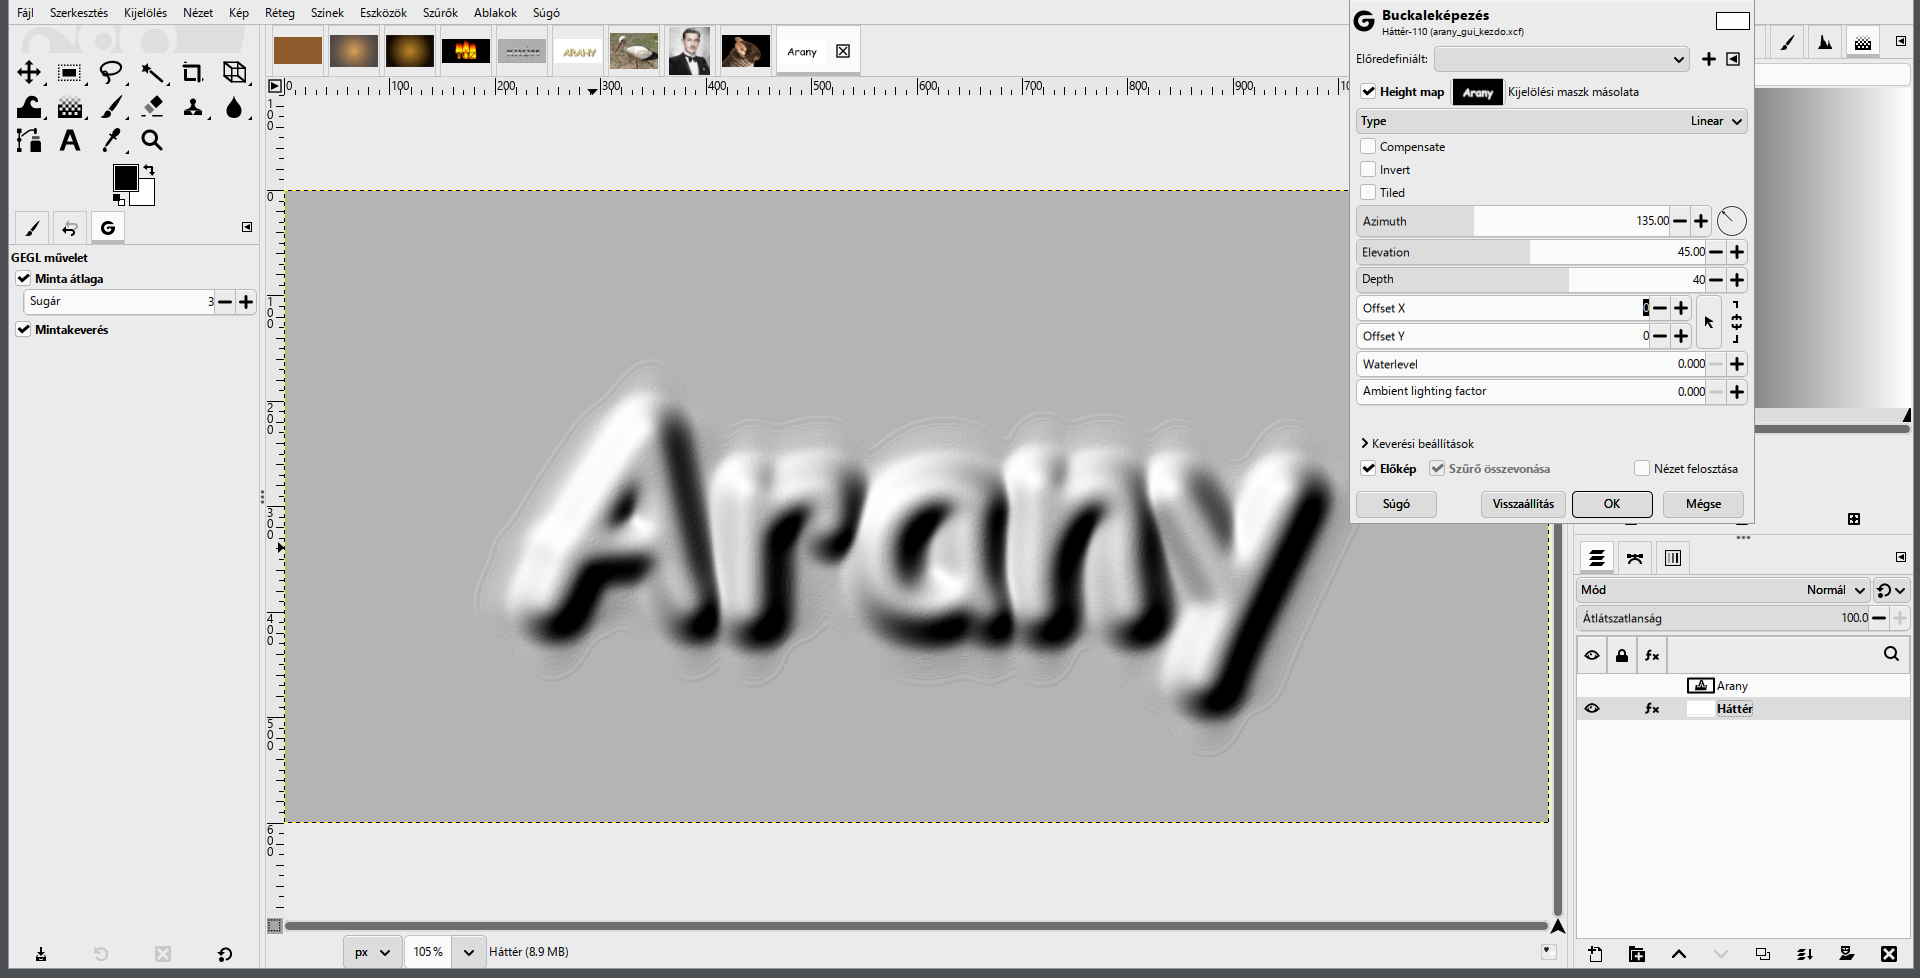The height and width of the screenshot is (978, 1920).
Task: Open the Szűrők menu
Action: click(x=440, y=13)
